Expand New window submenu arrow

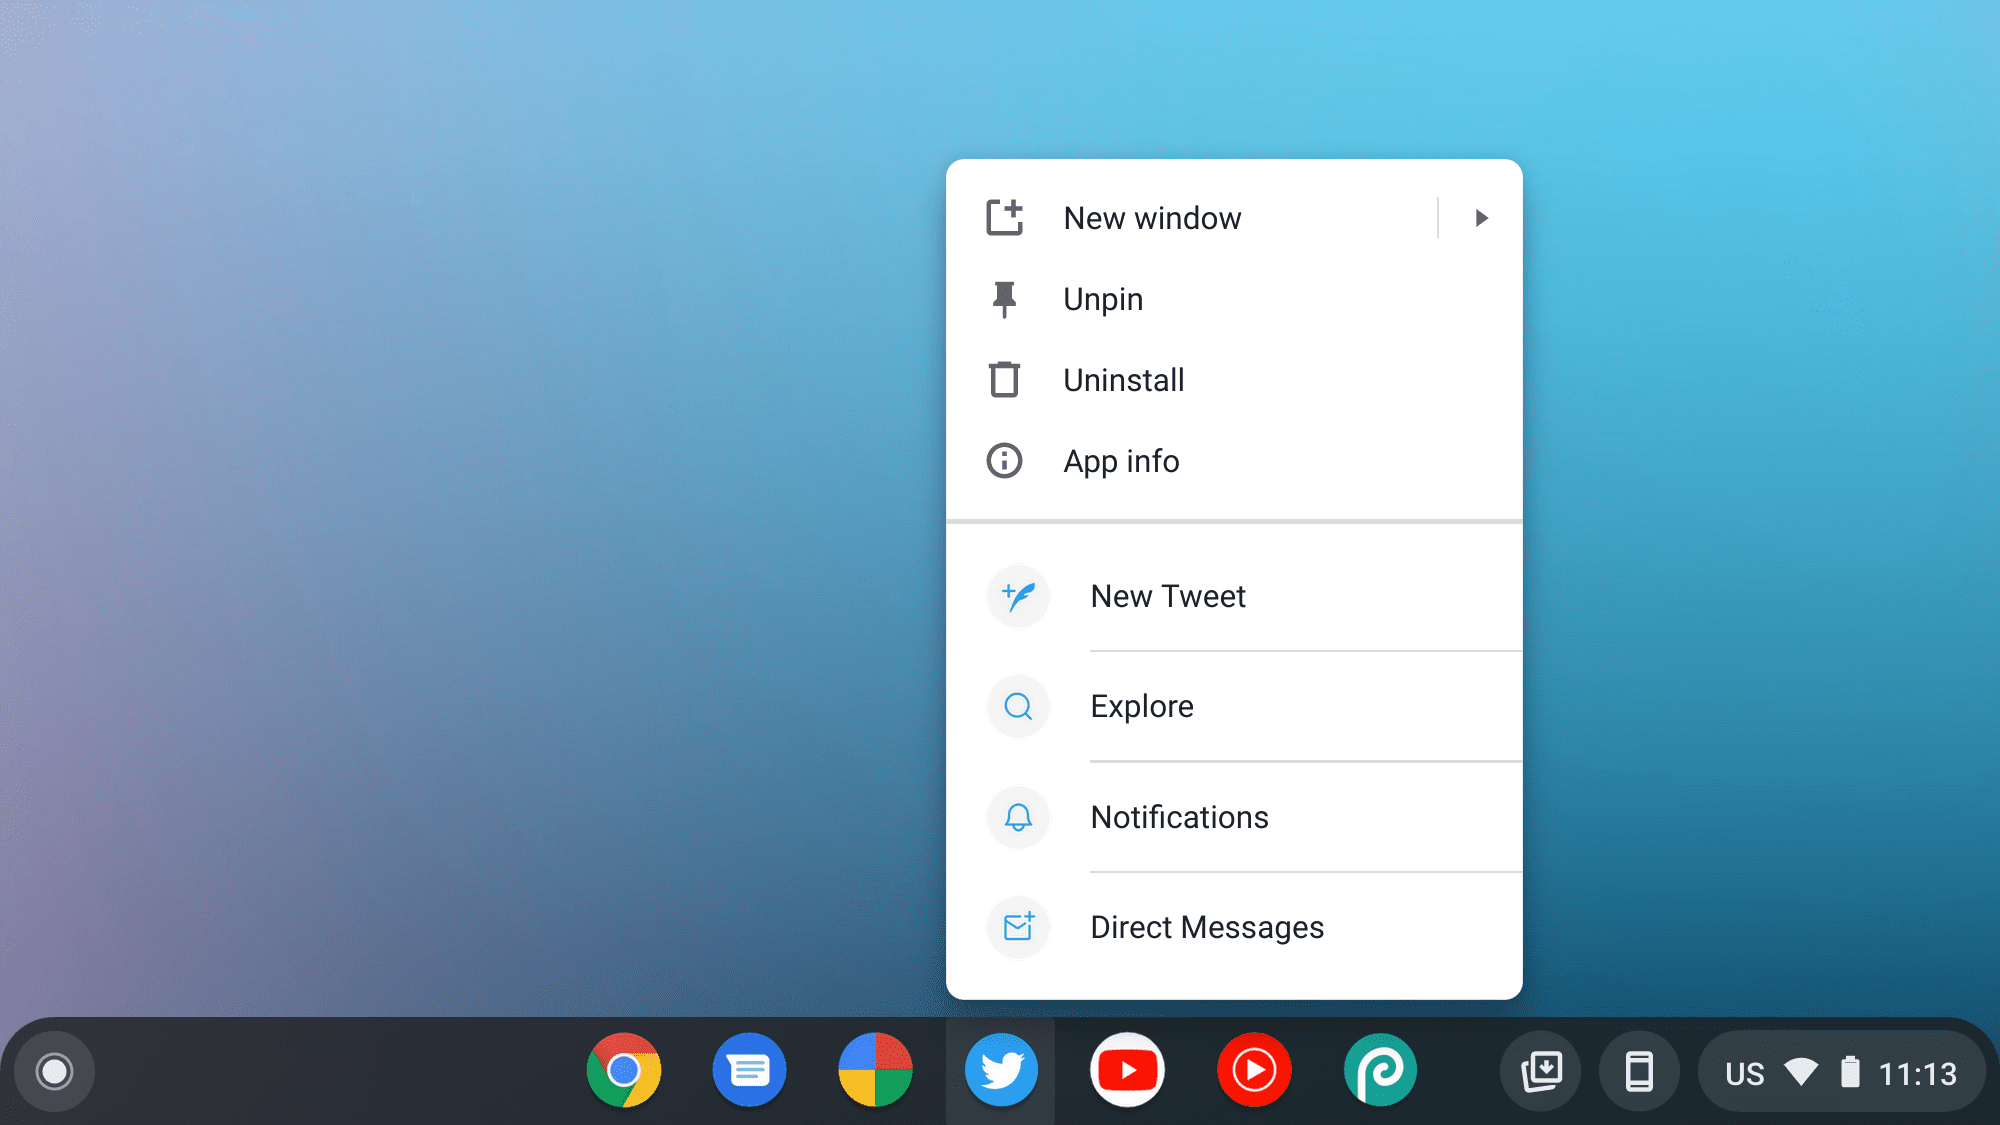tap(1481, 217)
